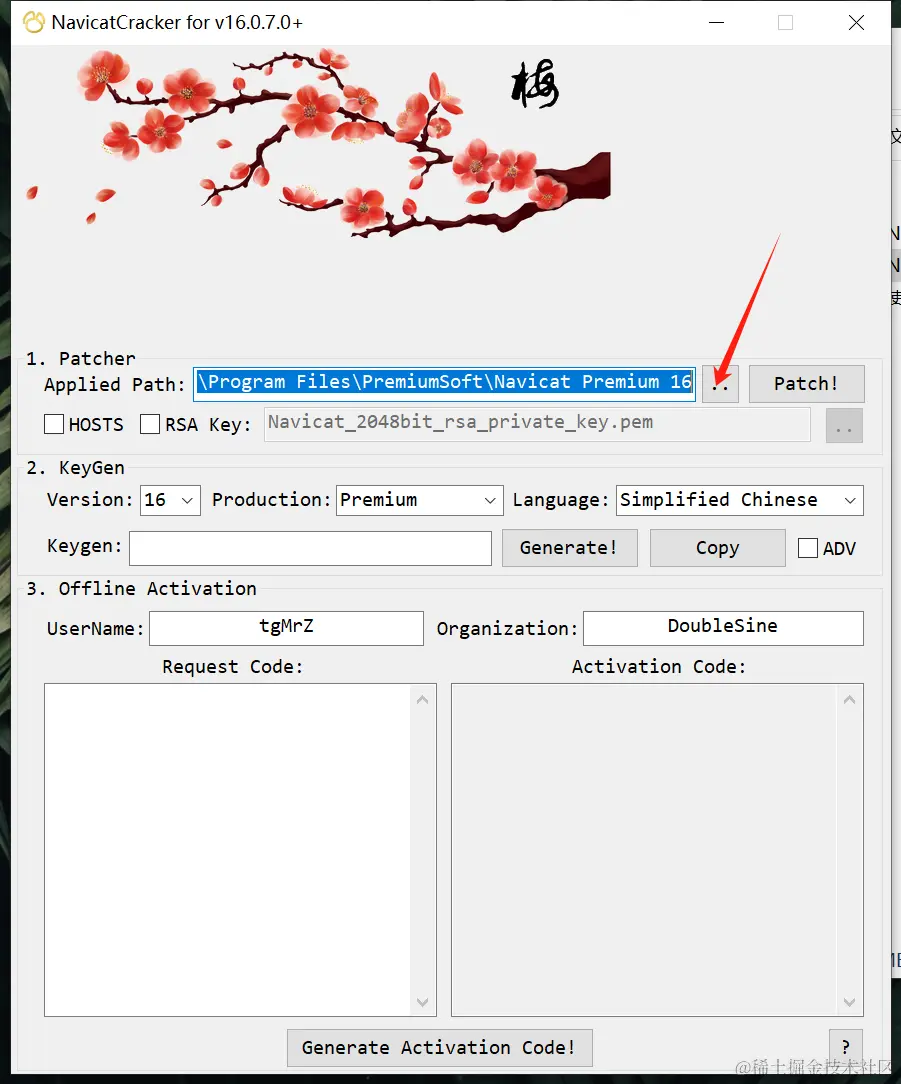Click the "1. Patcher" group label

(80, 358)
